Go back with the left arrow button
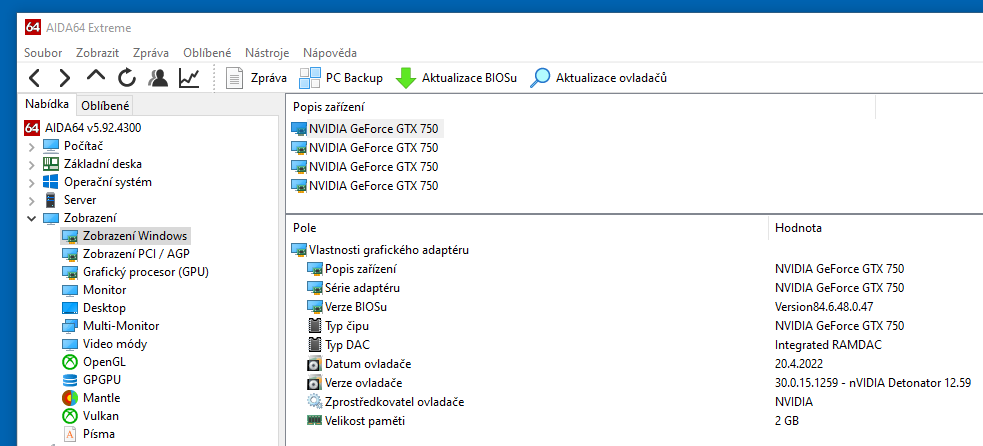The height and width of the screenshot is (446, 983). click(35, 78)
